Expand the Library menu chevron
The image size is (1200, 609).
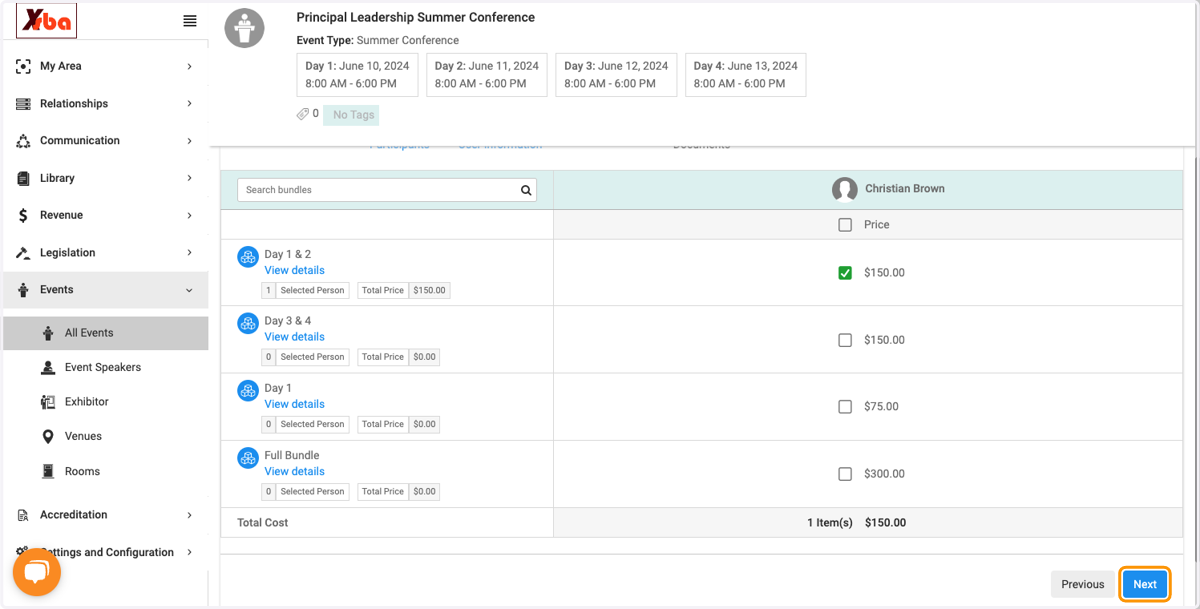pos(189,178)
